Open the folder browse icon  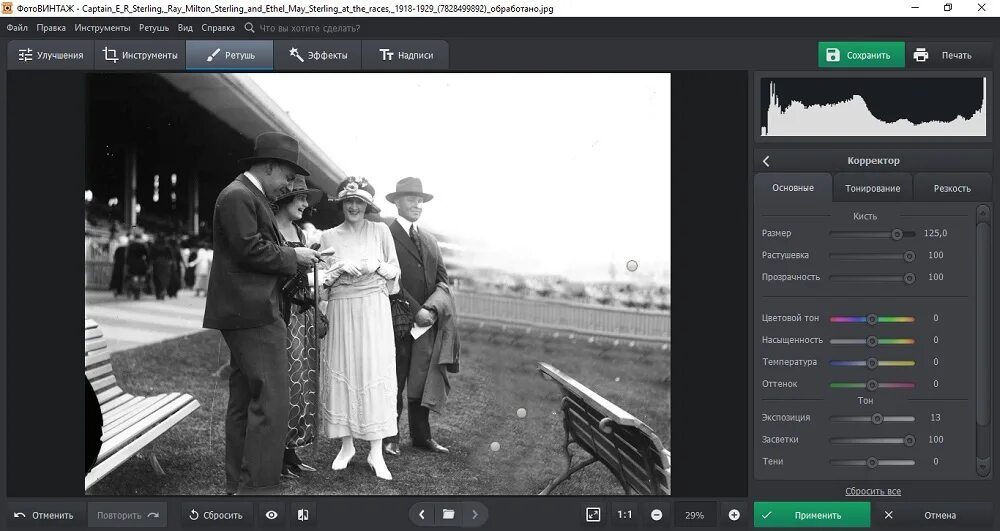point(448,514)
